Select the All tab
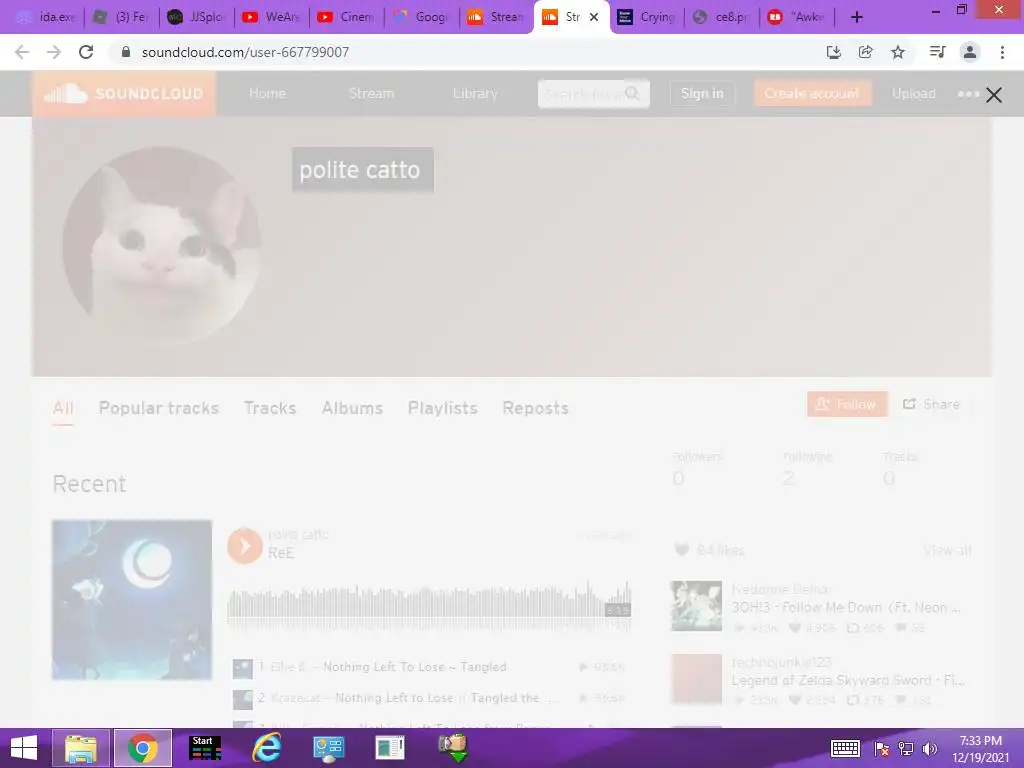Screen dimensions: 1024x768 pyautogui.click(x=63, y=408)
